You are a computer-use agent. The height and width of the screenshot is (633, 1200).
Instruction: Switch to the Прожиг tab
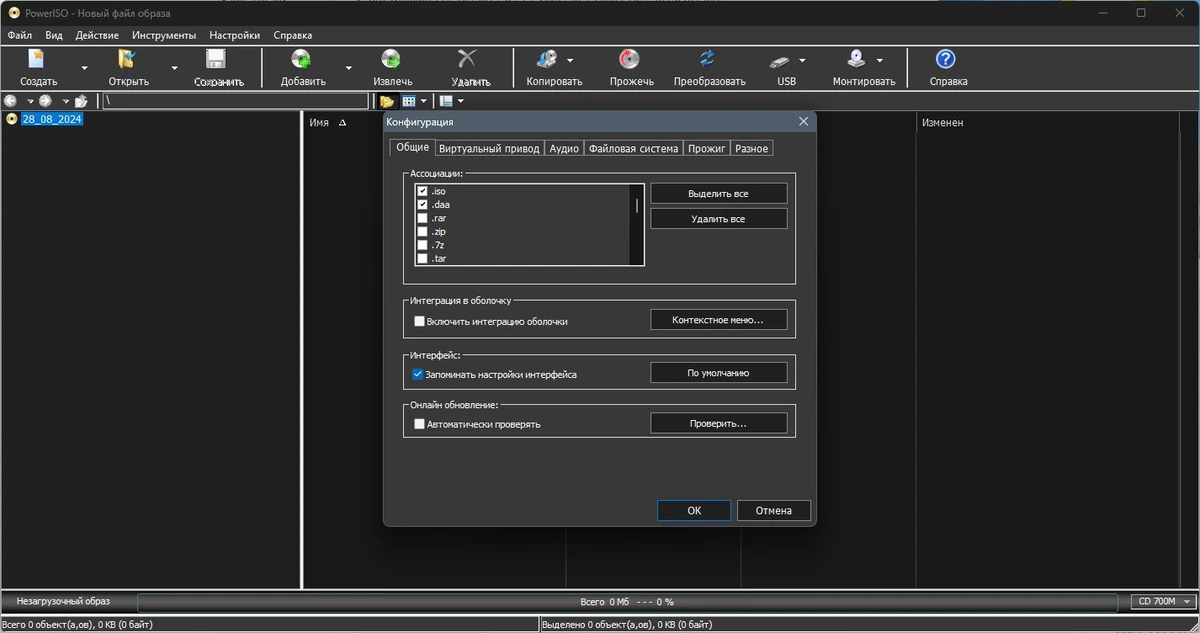tap(706, 148)
